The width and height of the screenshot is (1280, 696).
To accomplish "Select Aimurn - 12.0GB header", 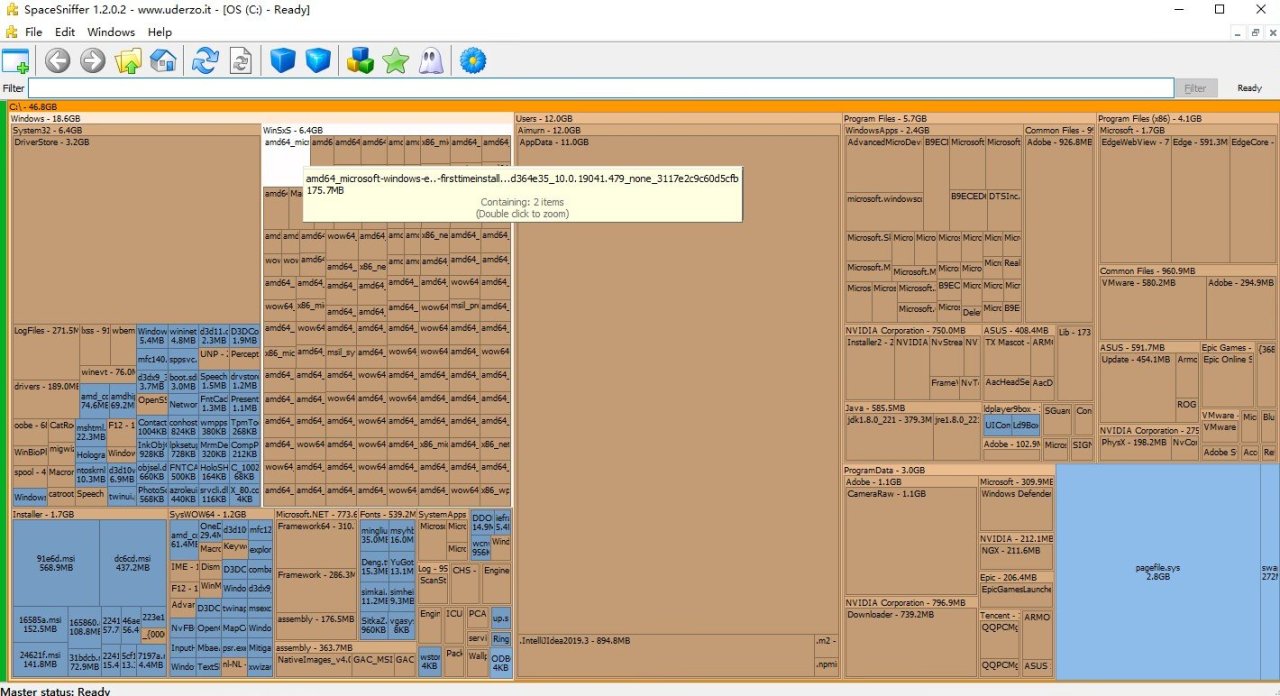I will coord(678,130).
